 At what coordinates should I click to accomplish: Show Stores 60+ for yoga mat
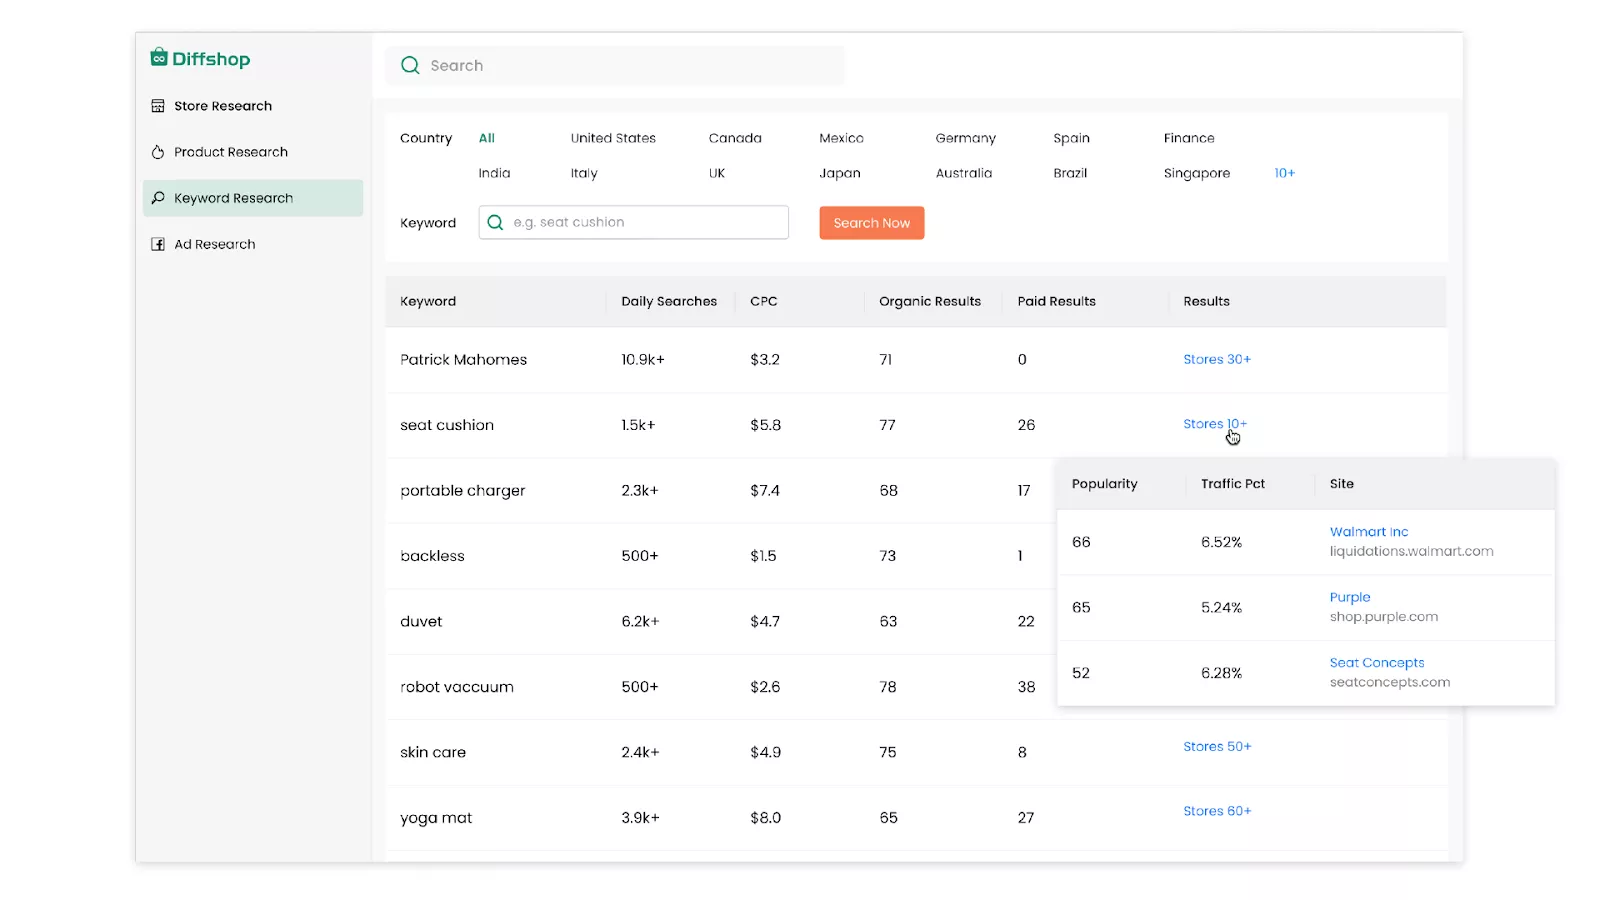(x=1216, y=811)
